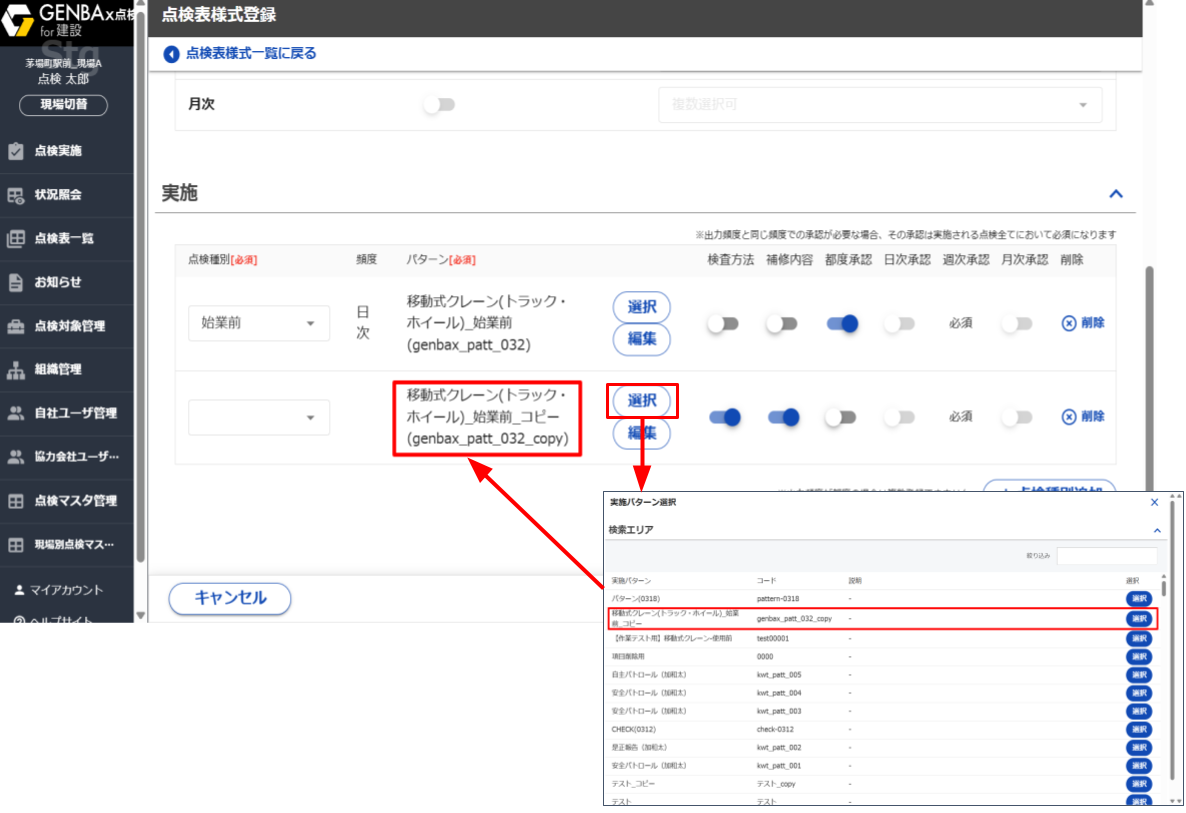Open the 始業前 inspection type dropdown
This screenshot has height=813, width=1186.
258,323
